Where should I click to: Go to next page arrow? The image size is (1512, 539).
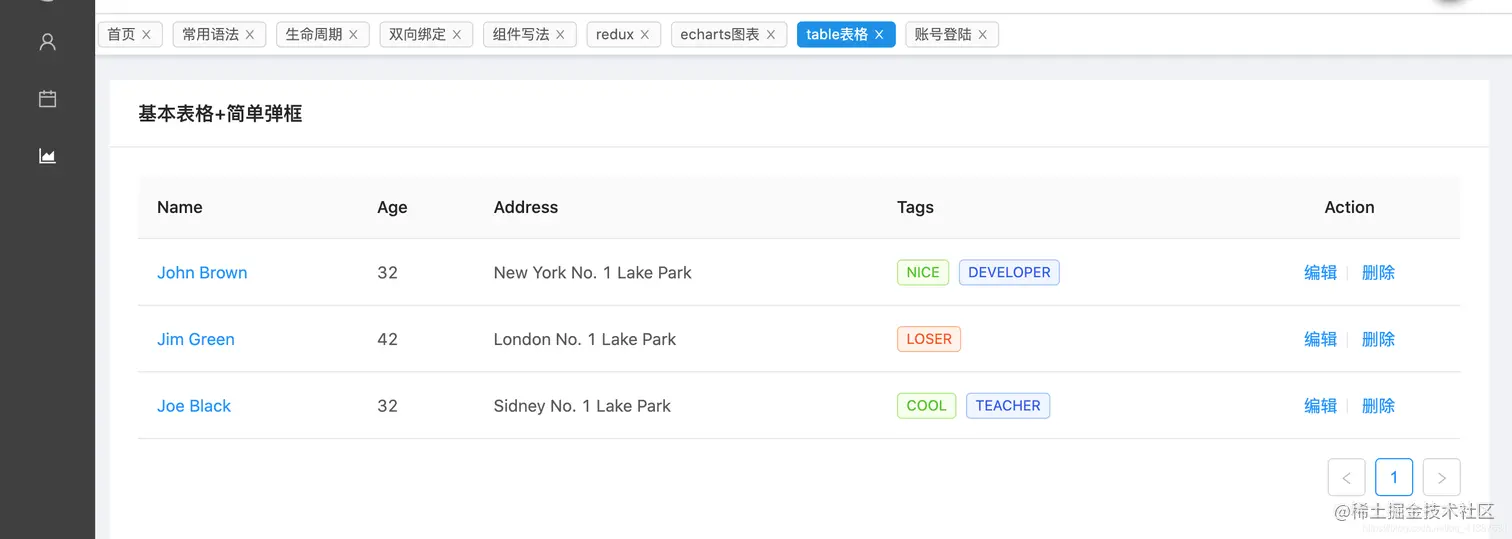1441,477
